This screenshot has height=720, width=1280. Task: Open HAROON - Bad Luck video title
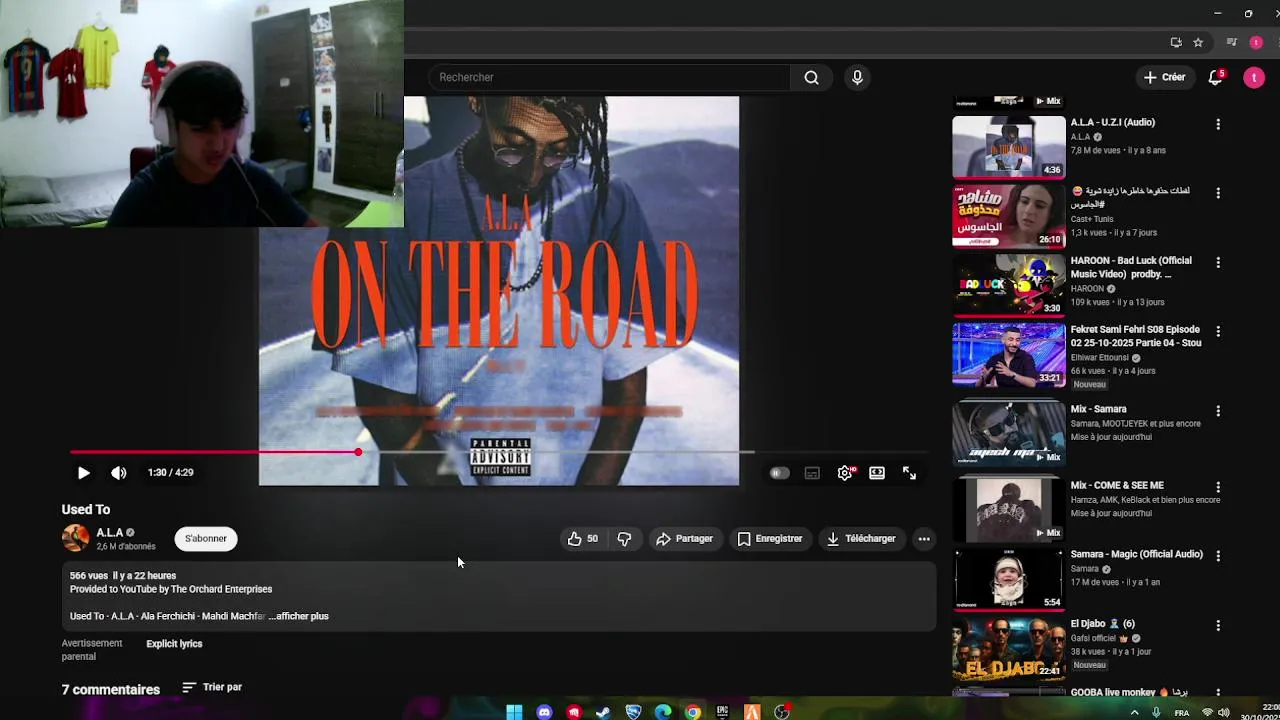[1131, 267]
